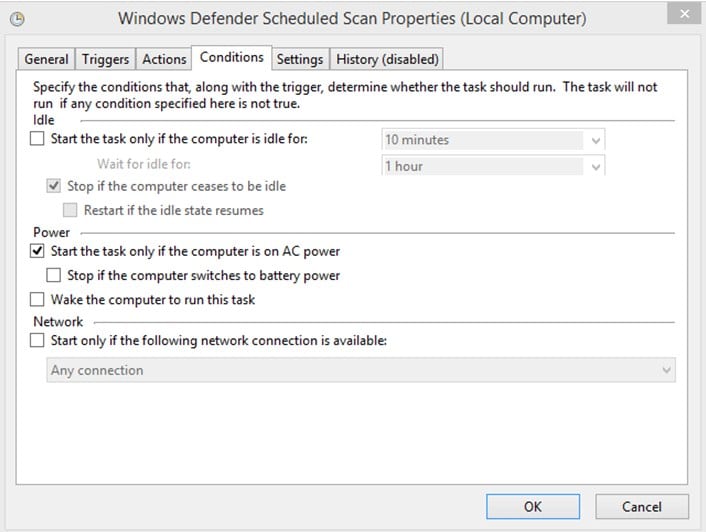Click the 'Power' section heading
The height and width of the screenshot is (532, 706).
[51, 232]
